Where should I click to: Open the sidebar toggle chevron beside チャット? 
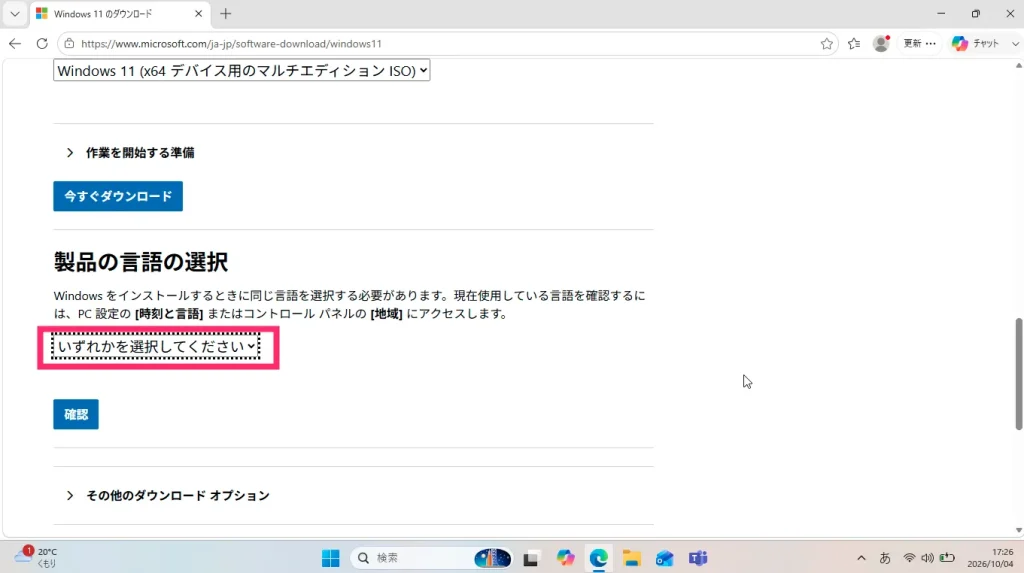click(x=1016, y=44)
